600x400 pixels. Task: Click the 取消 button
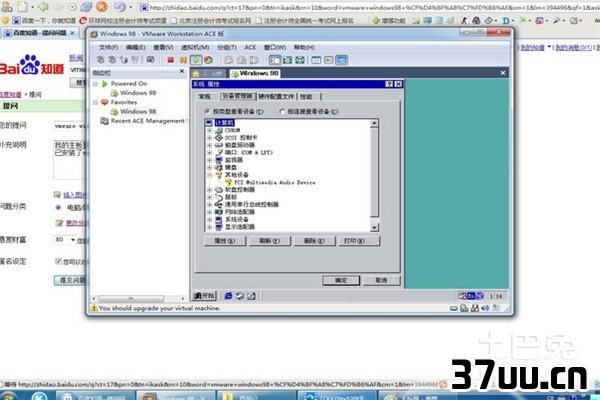(x=381, y=281)
